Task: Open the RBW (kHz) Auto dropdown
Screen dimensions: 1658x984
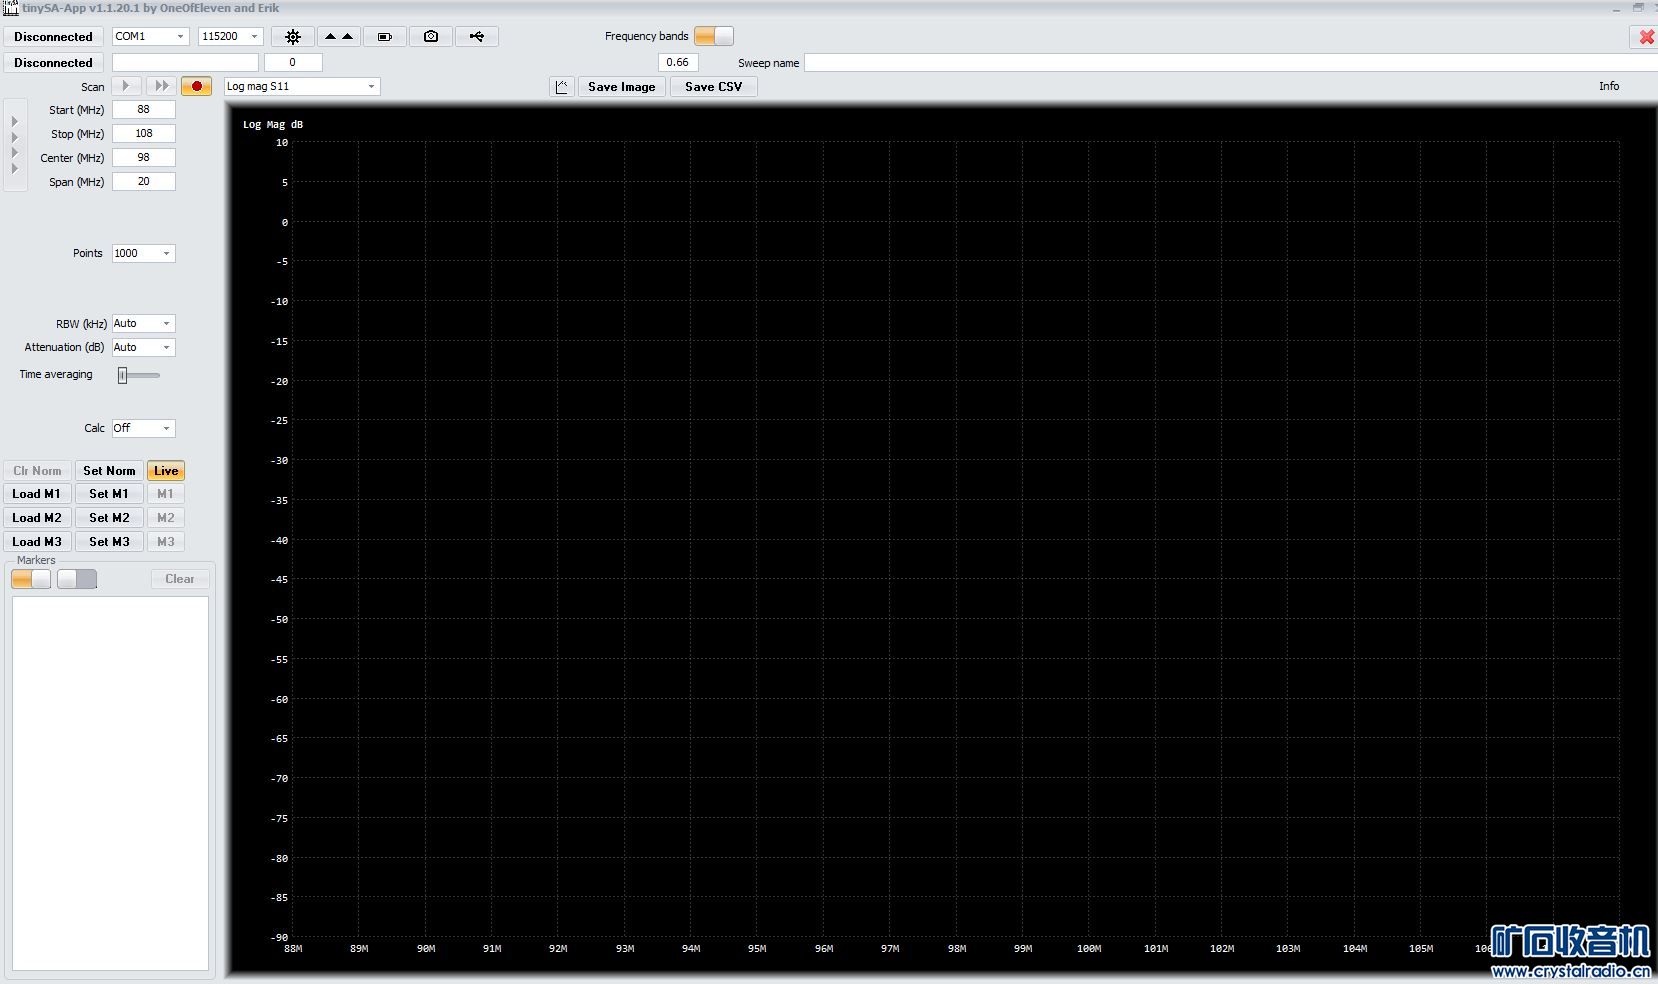Action: [143, 323]
